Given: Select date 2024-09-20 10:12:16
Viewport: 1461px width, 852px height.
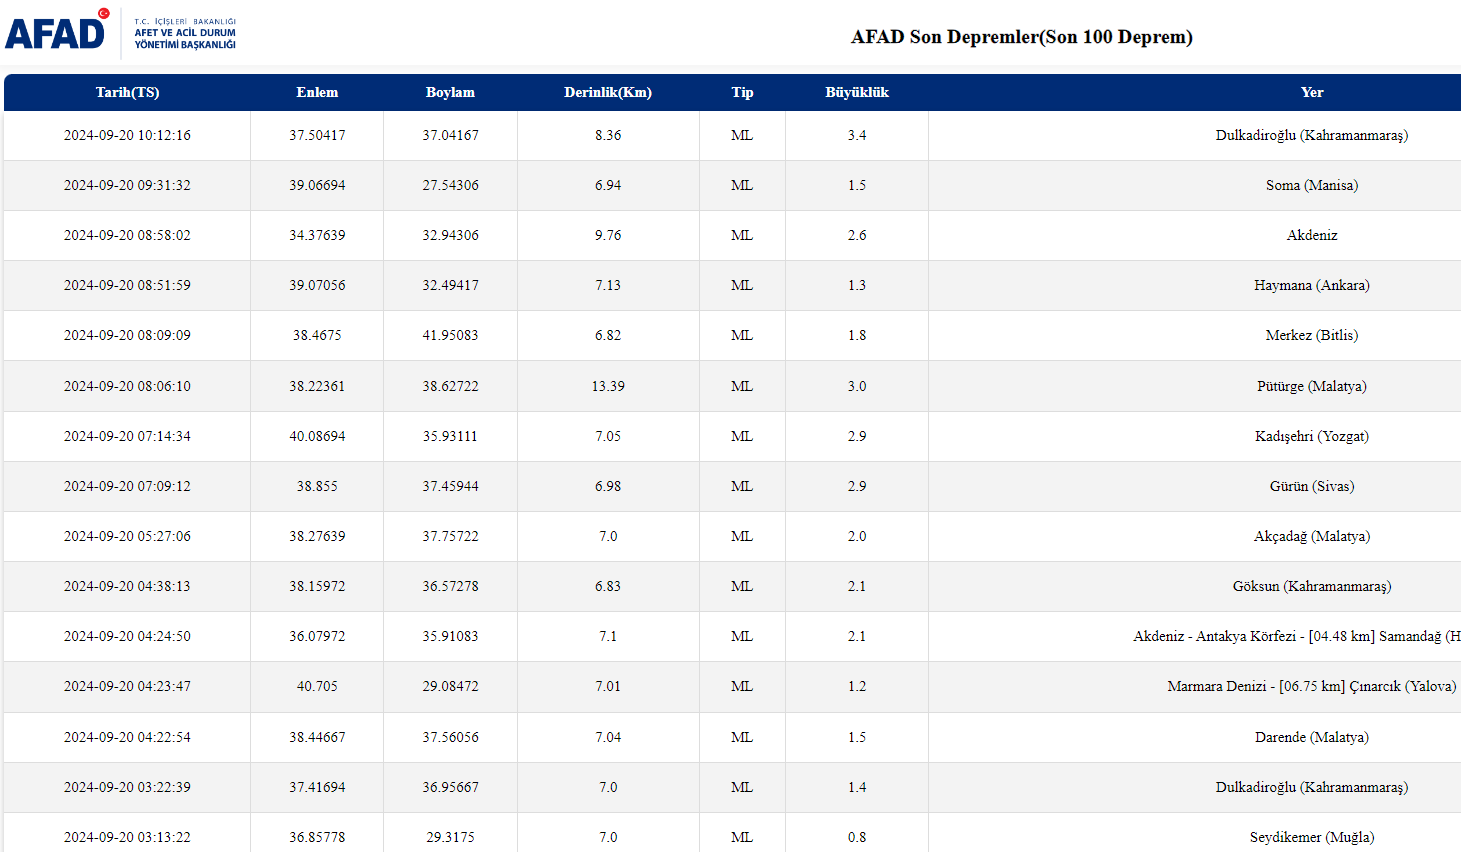Looking at the screenshot, I should tap(127, 135).
